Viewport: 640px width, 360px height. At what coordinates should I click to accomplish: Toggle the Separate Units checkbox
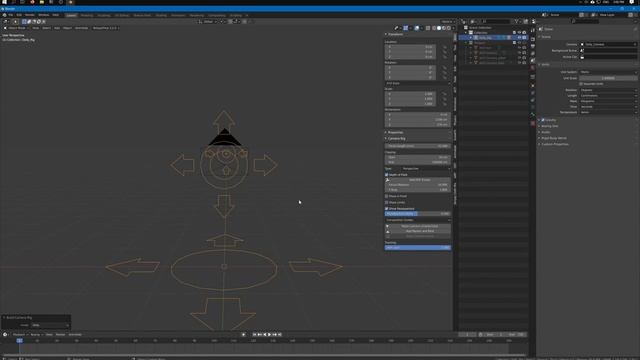(581, 84)
